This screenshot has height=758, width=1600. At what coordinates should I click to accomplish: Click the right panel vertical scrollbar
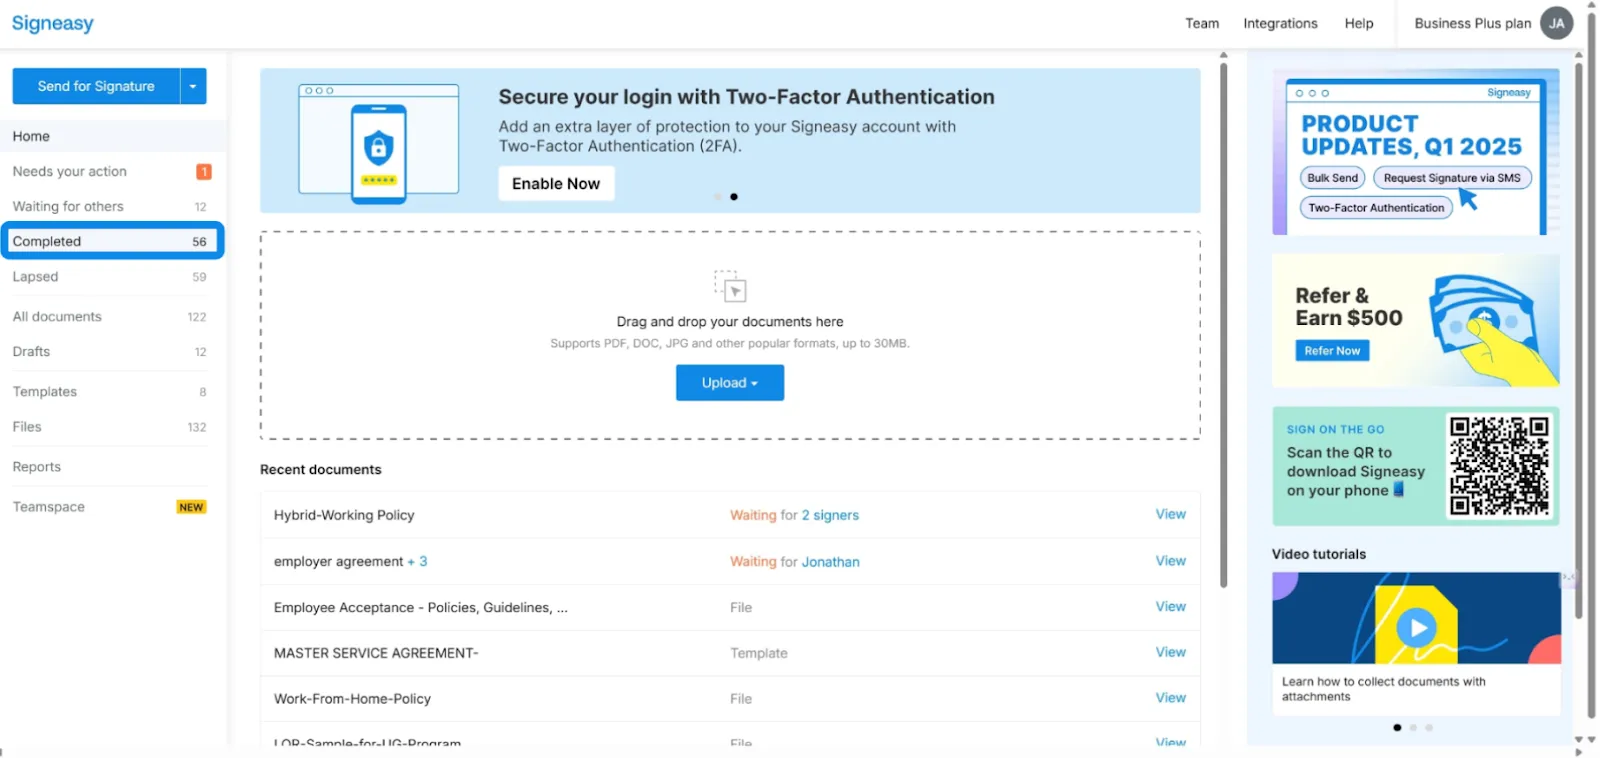click(1578, 340)
